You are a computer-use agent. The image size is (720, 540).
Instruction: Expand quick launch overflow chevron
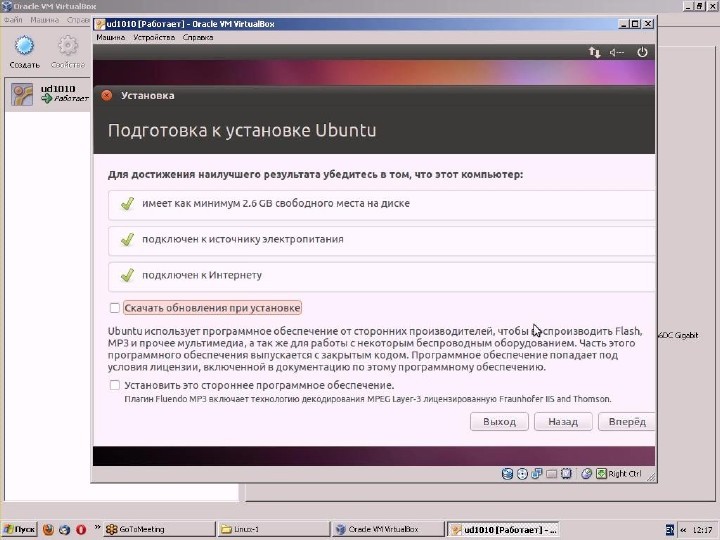click(97, 527)
